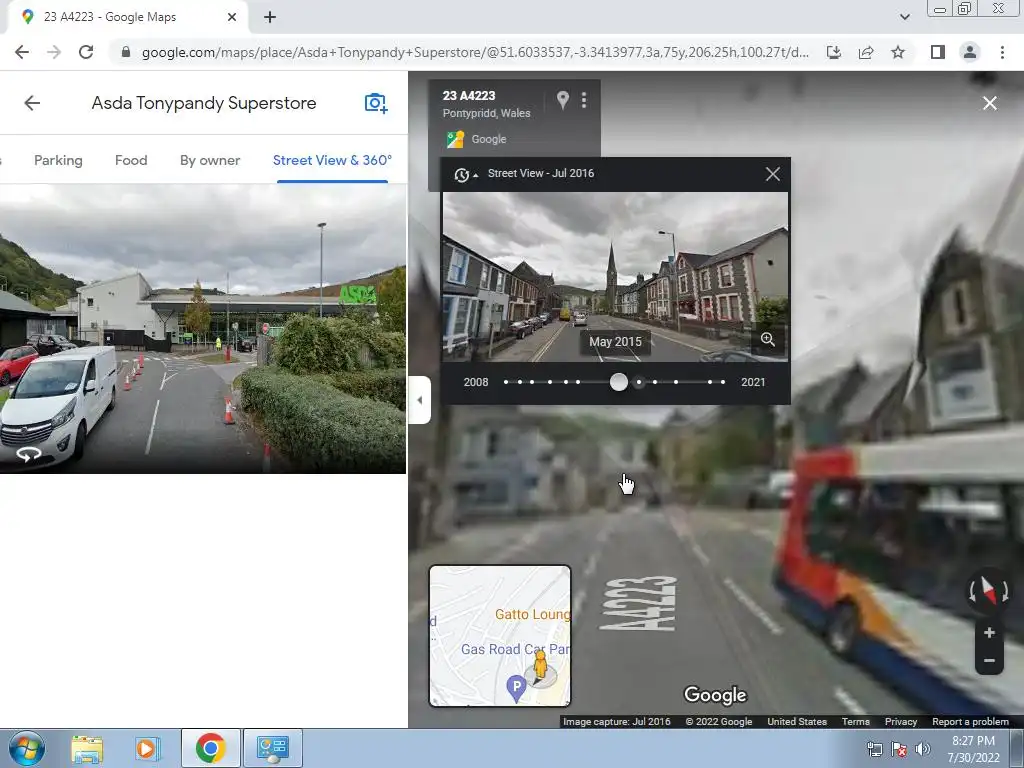
Task: Exit Street View with the X button
Action: (x=989, y=103)
